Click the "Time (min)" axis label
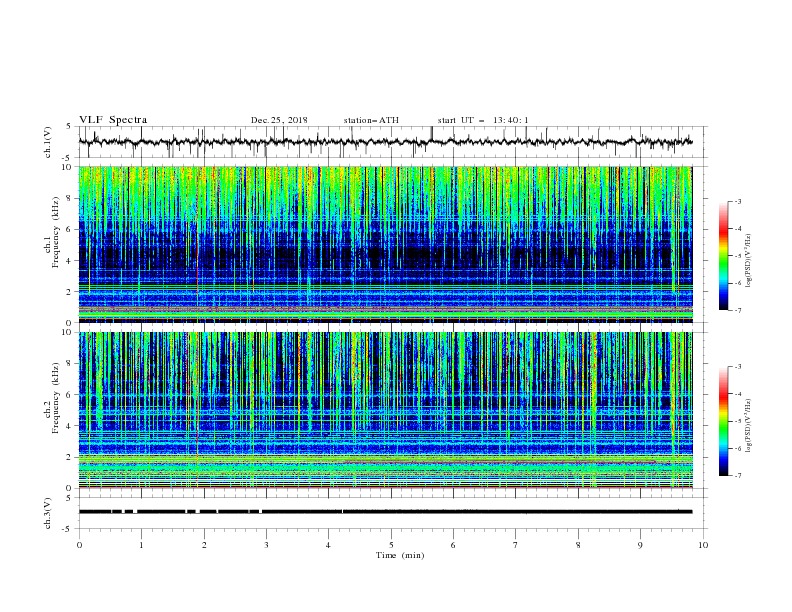Screen dimensions: 792x612 400,555
